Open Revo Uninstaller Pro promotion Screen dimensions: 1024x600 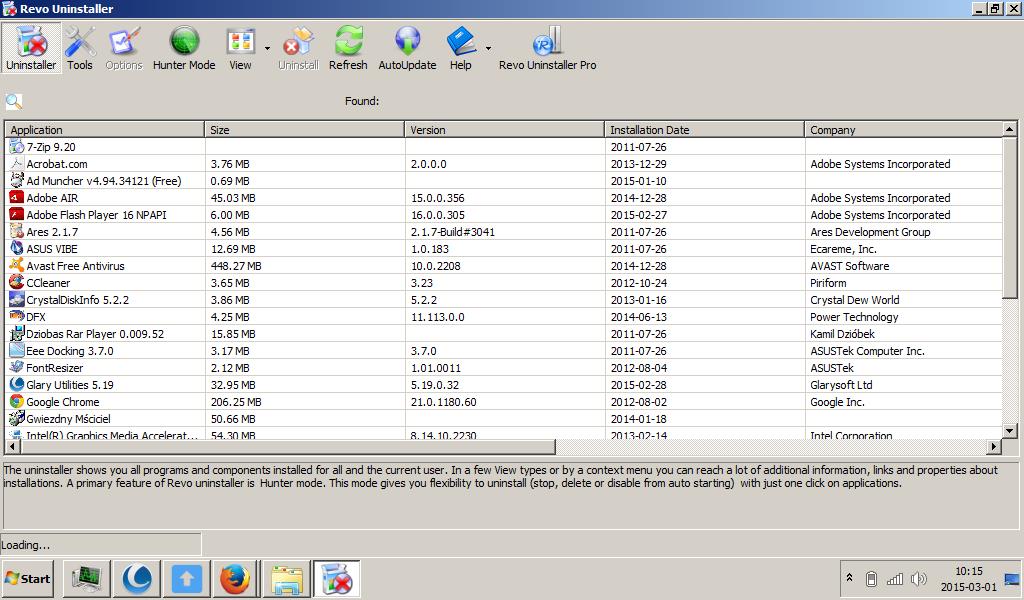[x=547, y=48]
